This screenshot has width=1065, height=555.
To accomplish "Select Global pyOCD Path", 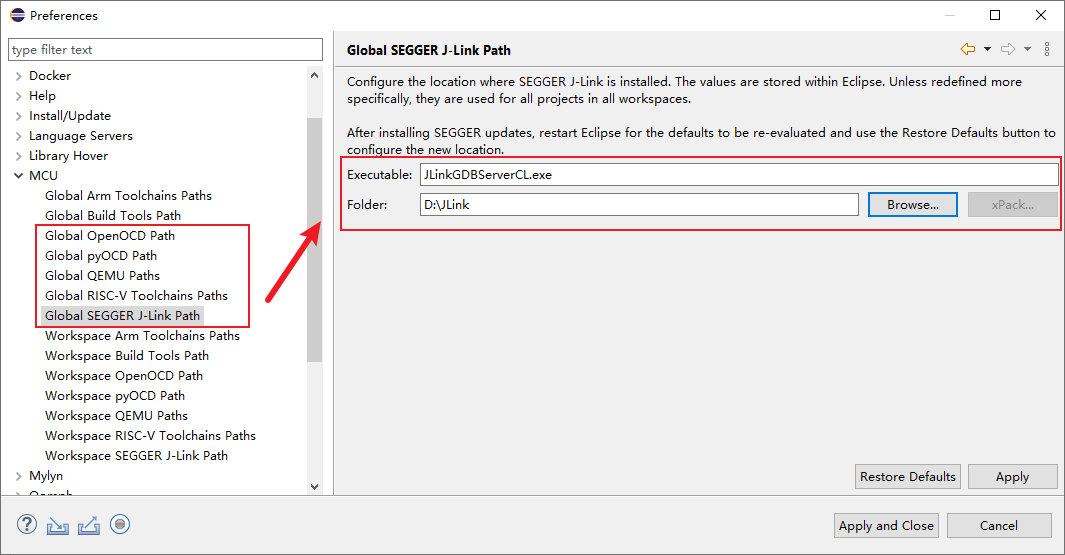I will pos(101,255).
